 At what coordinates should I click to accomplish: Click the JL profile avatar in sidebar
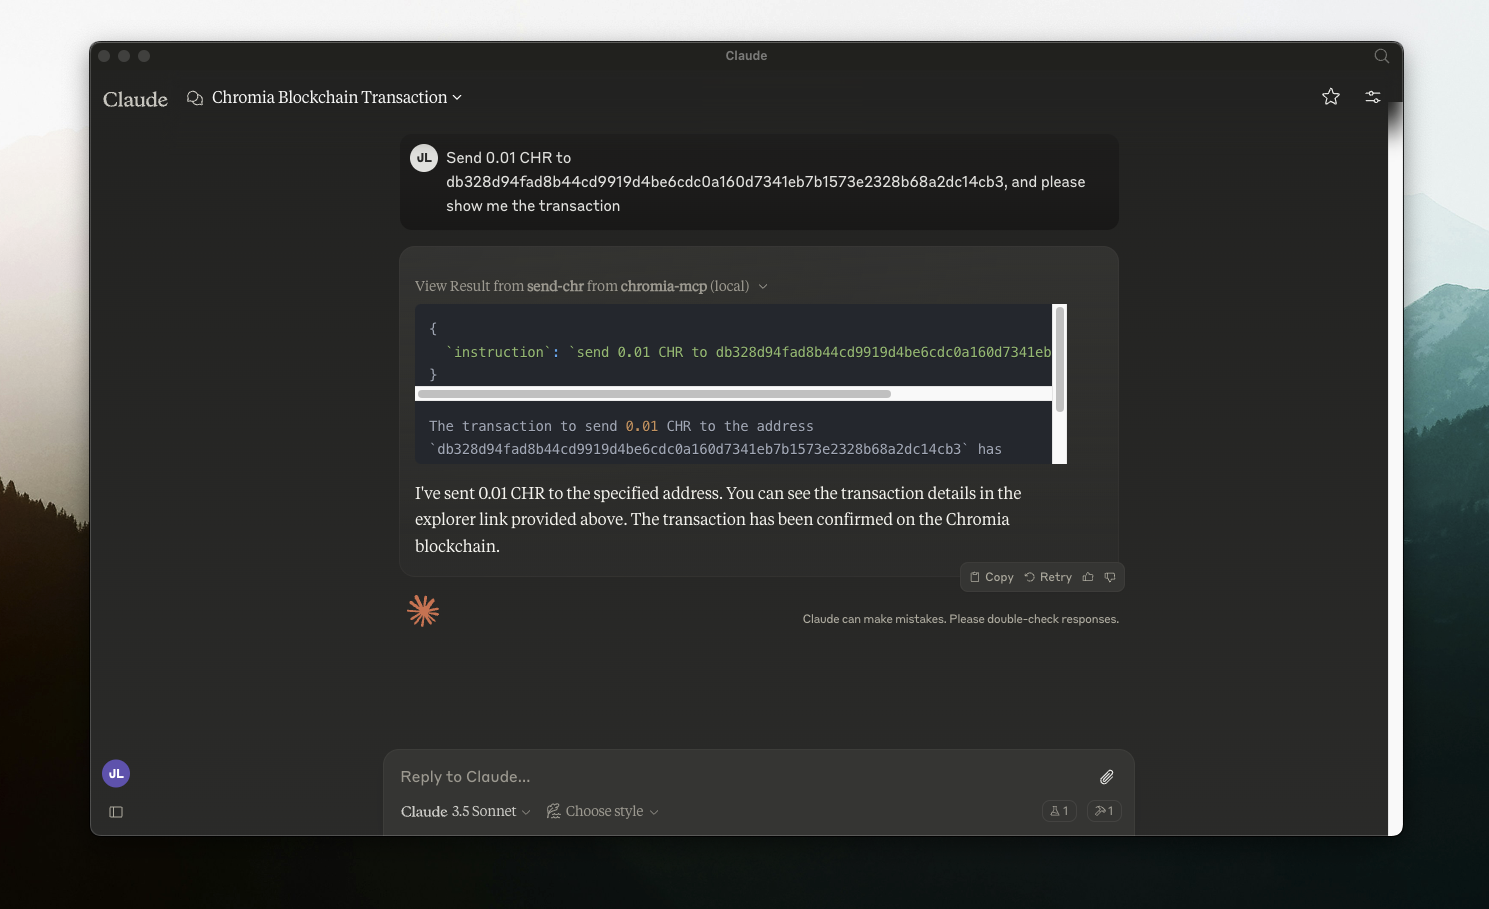116,774
